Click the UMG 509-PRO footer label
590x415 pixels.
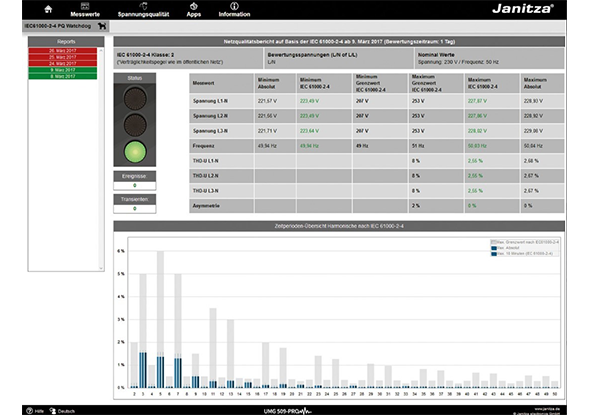[x=287, y=411]
